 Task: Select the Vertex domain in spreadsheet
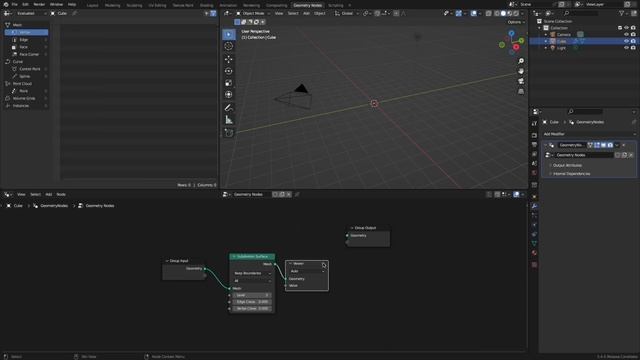[x=27, y=32]
